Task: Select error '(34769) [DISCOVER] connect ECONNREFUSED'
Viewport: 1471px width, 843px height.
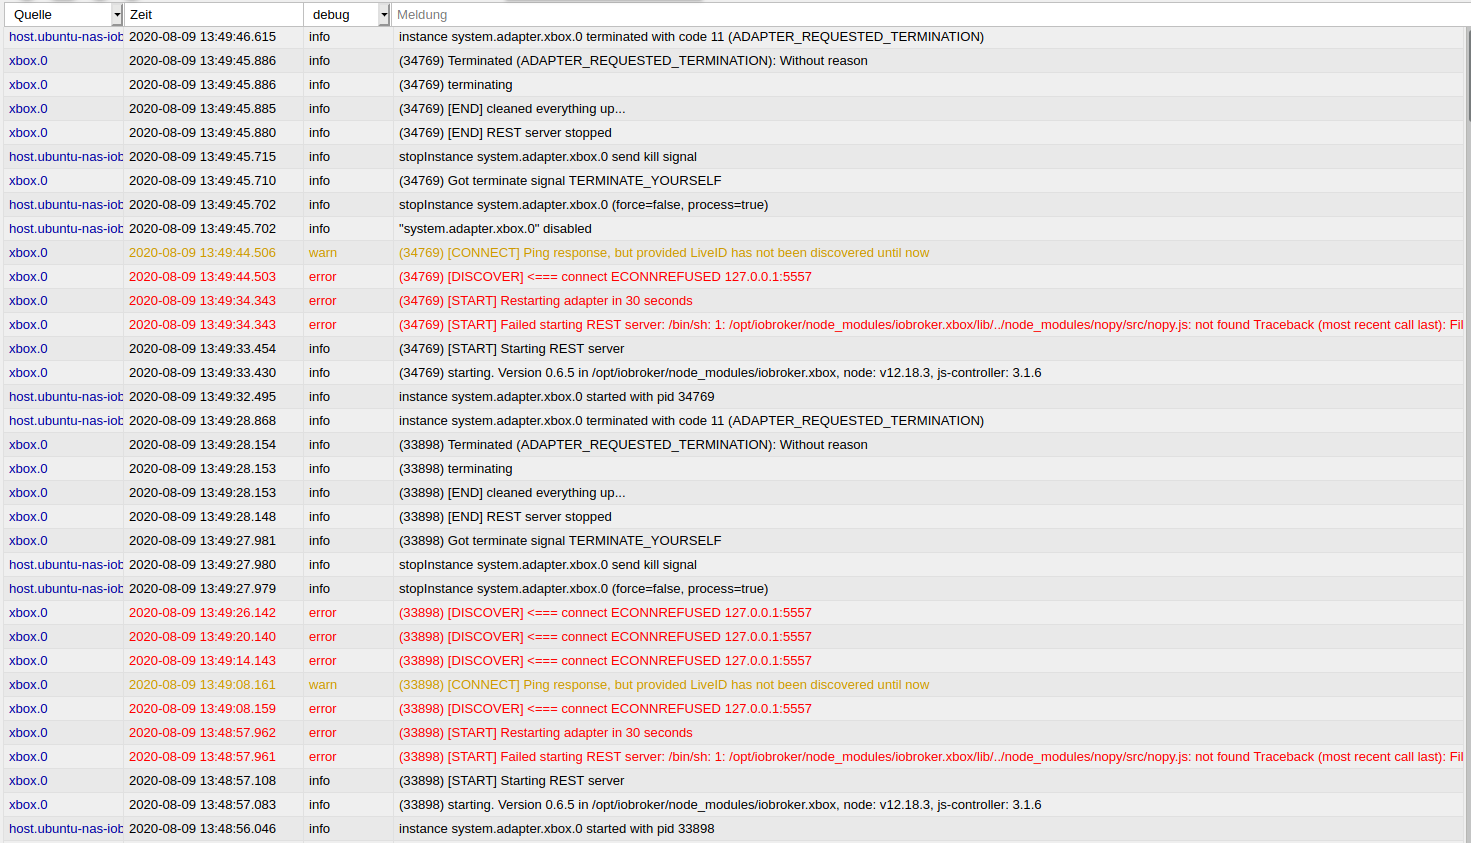Action: pyautogui.click(x=605, y=277)
